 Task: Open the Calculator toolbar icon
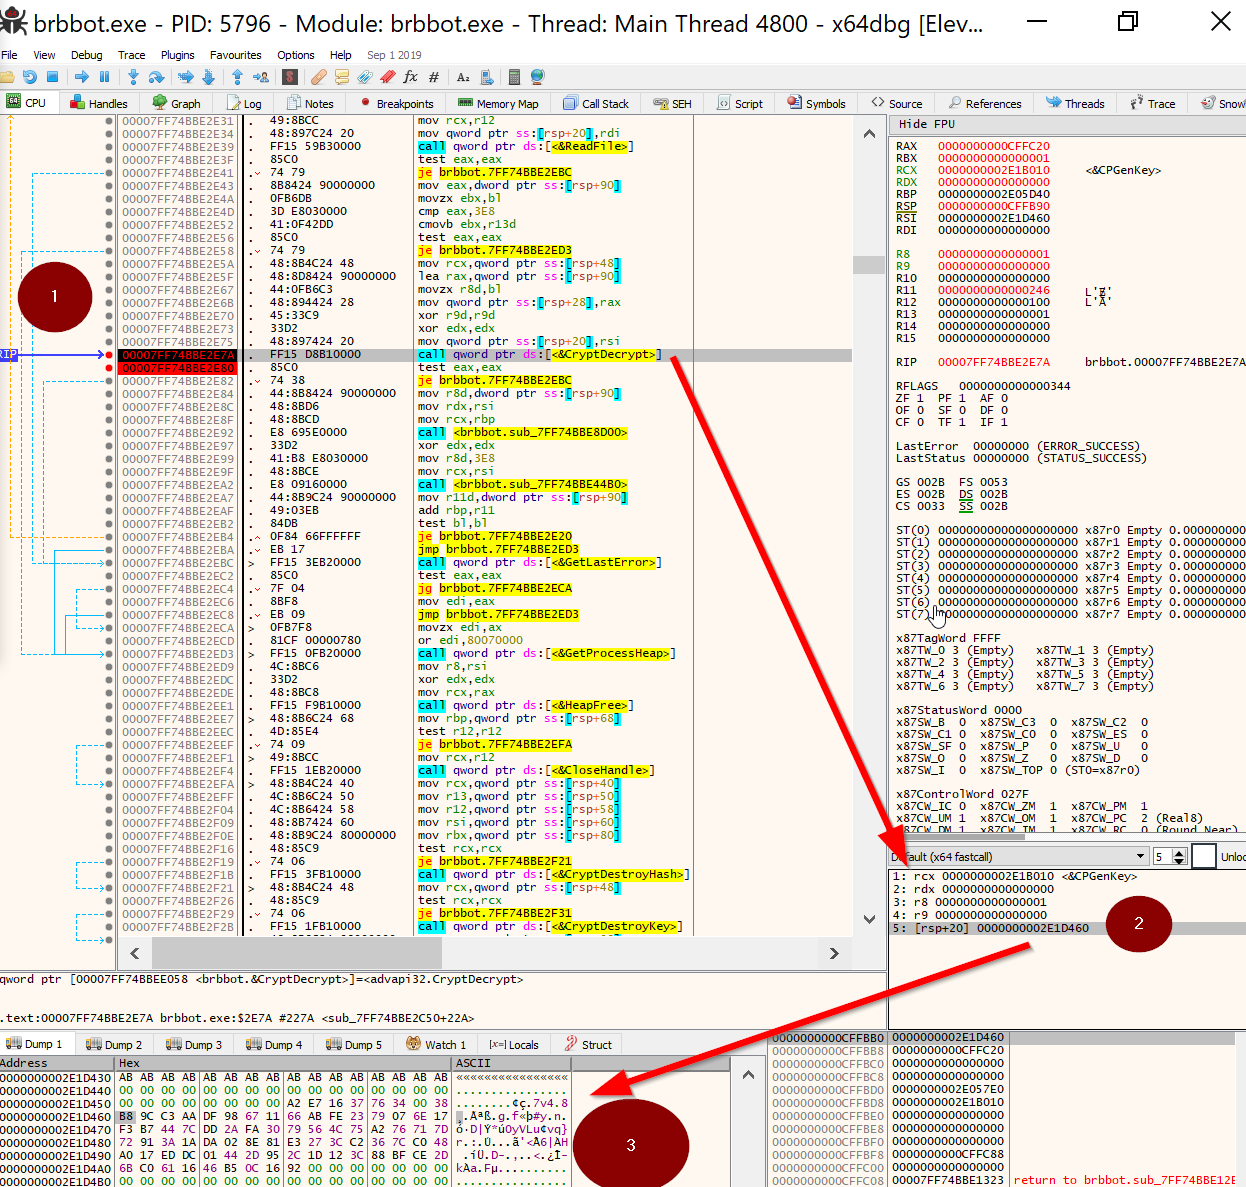click(514, 76)
